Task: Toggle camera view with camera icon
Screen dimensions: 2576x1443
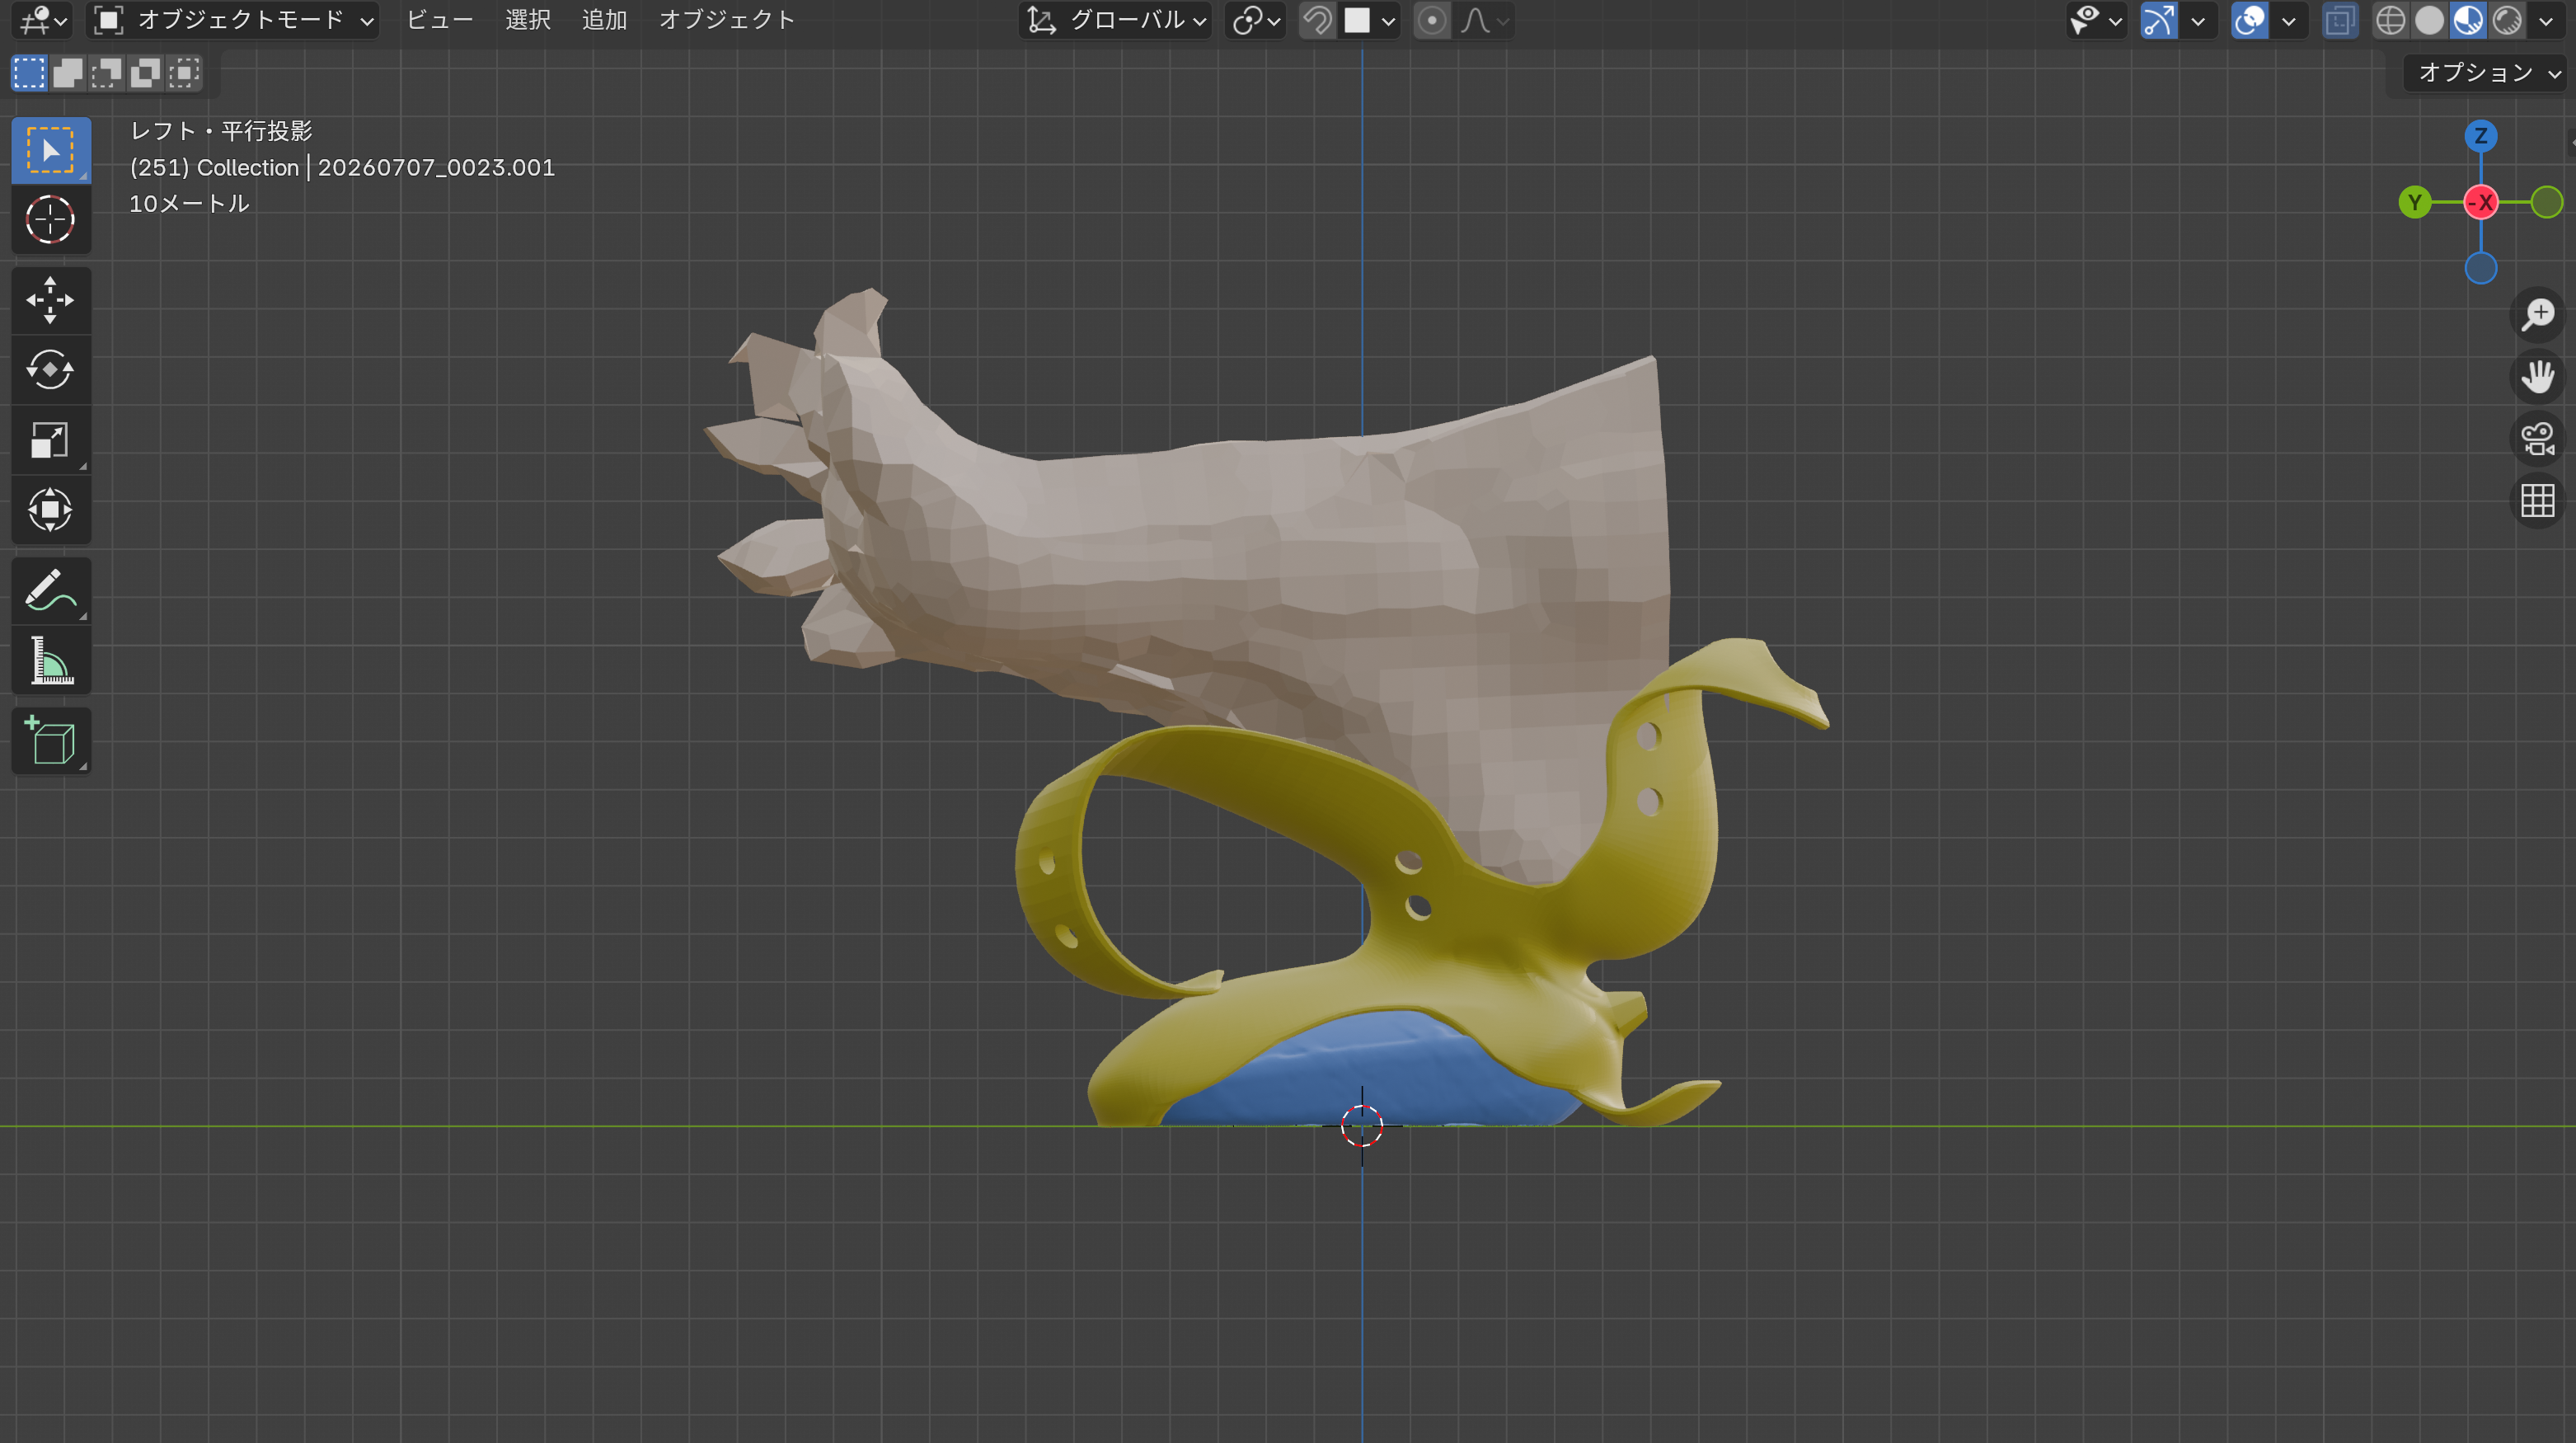Action: 2538,439
